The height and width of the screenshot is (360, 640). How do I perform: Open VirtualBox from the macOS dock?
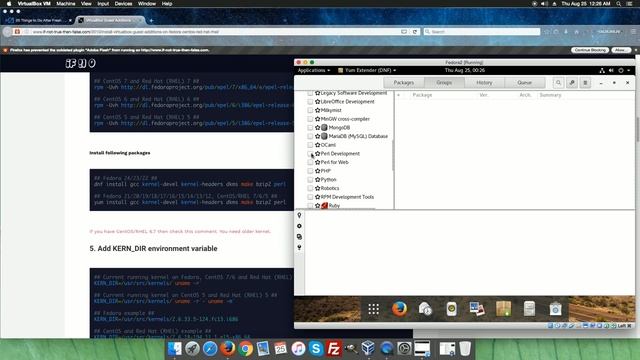(x=368, y=349)
